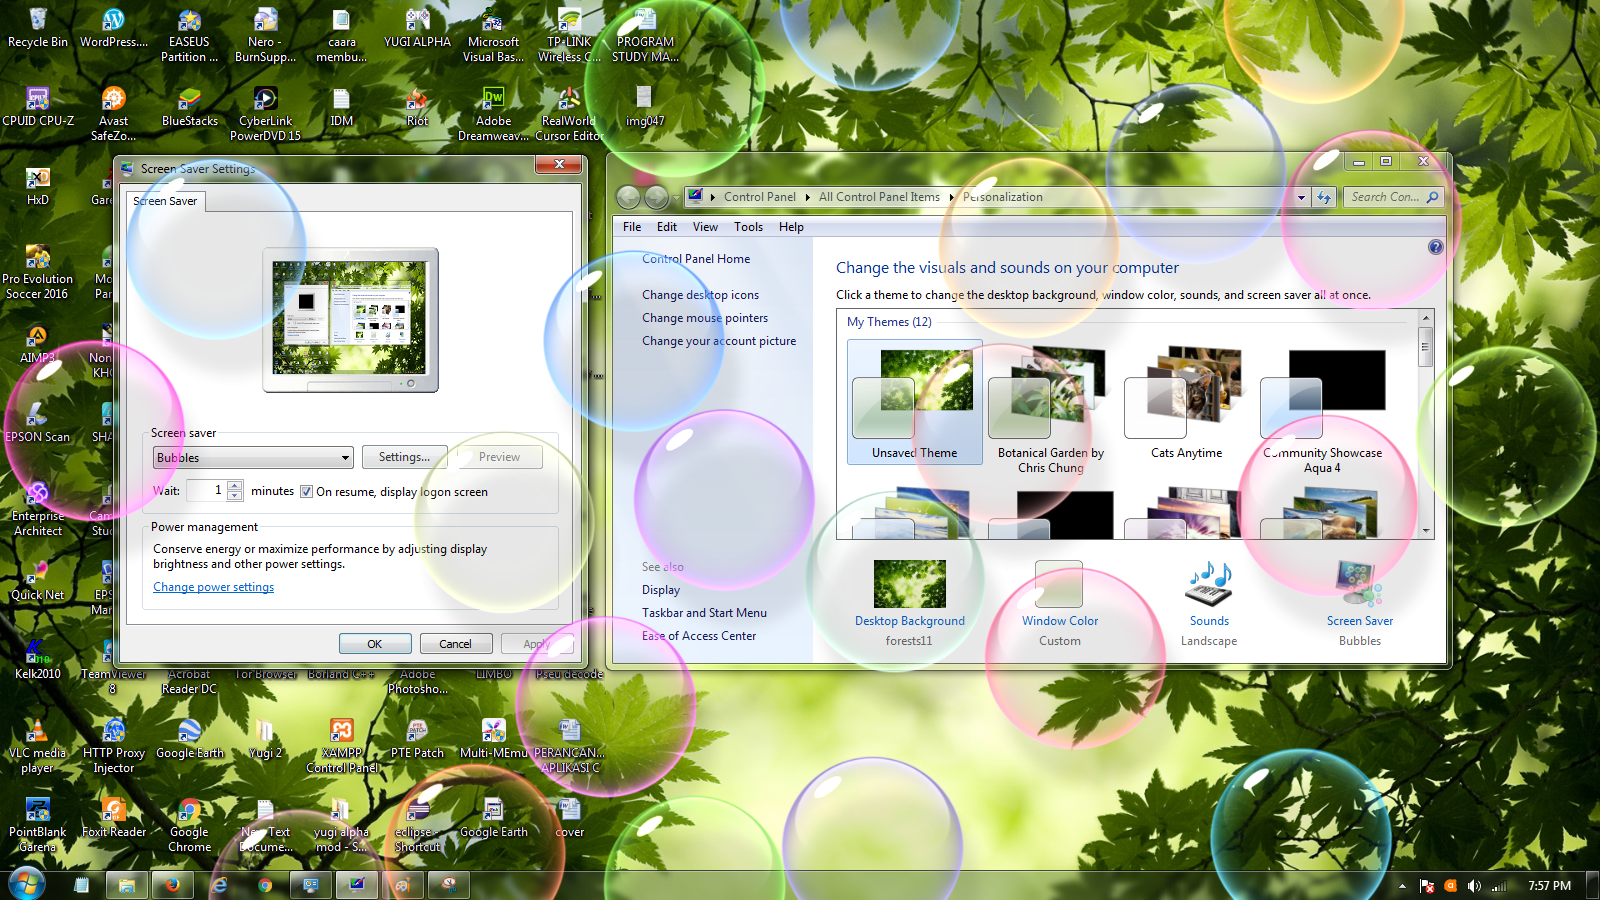Launch Avast SafeZone browser shortcut
This screenshot has width=1600, height=900.
click(113, 113)
